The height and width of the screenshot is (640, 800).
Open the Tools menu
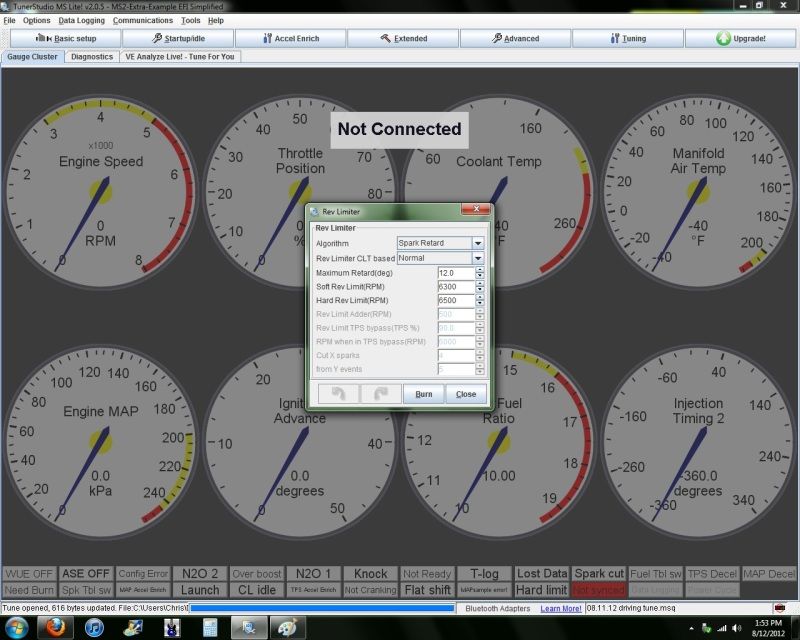(x=190, y=20)
